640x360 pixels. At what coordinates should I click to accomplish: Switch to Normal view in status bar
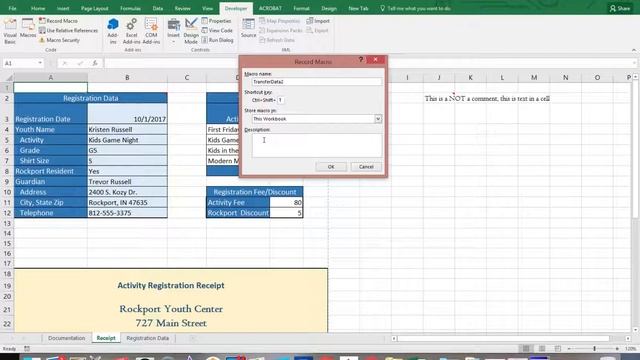pyautogui.click(x=526, y=349)
